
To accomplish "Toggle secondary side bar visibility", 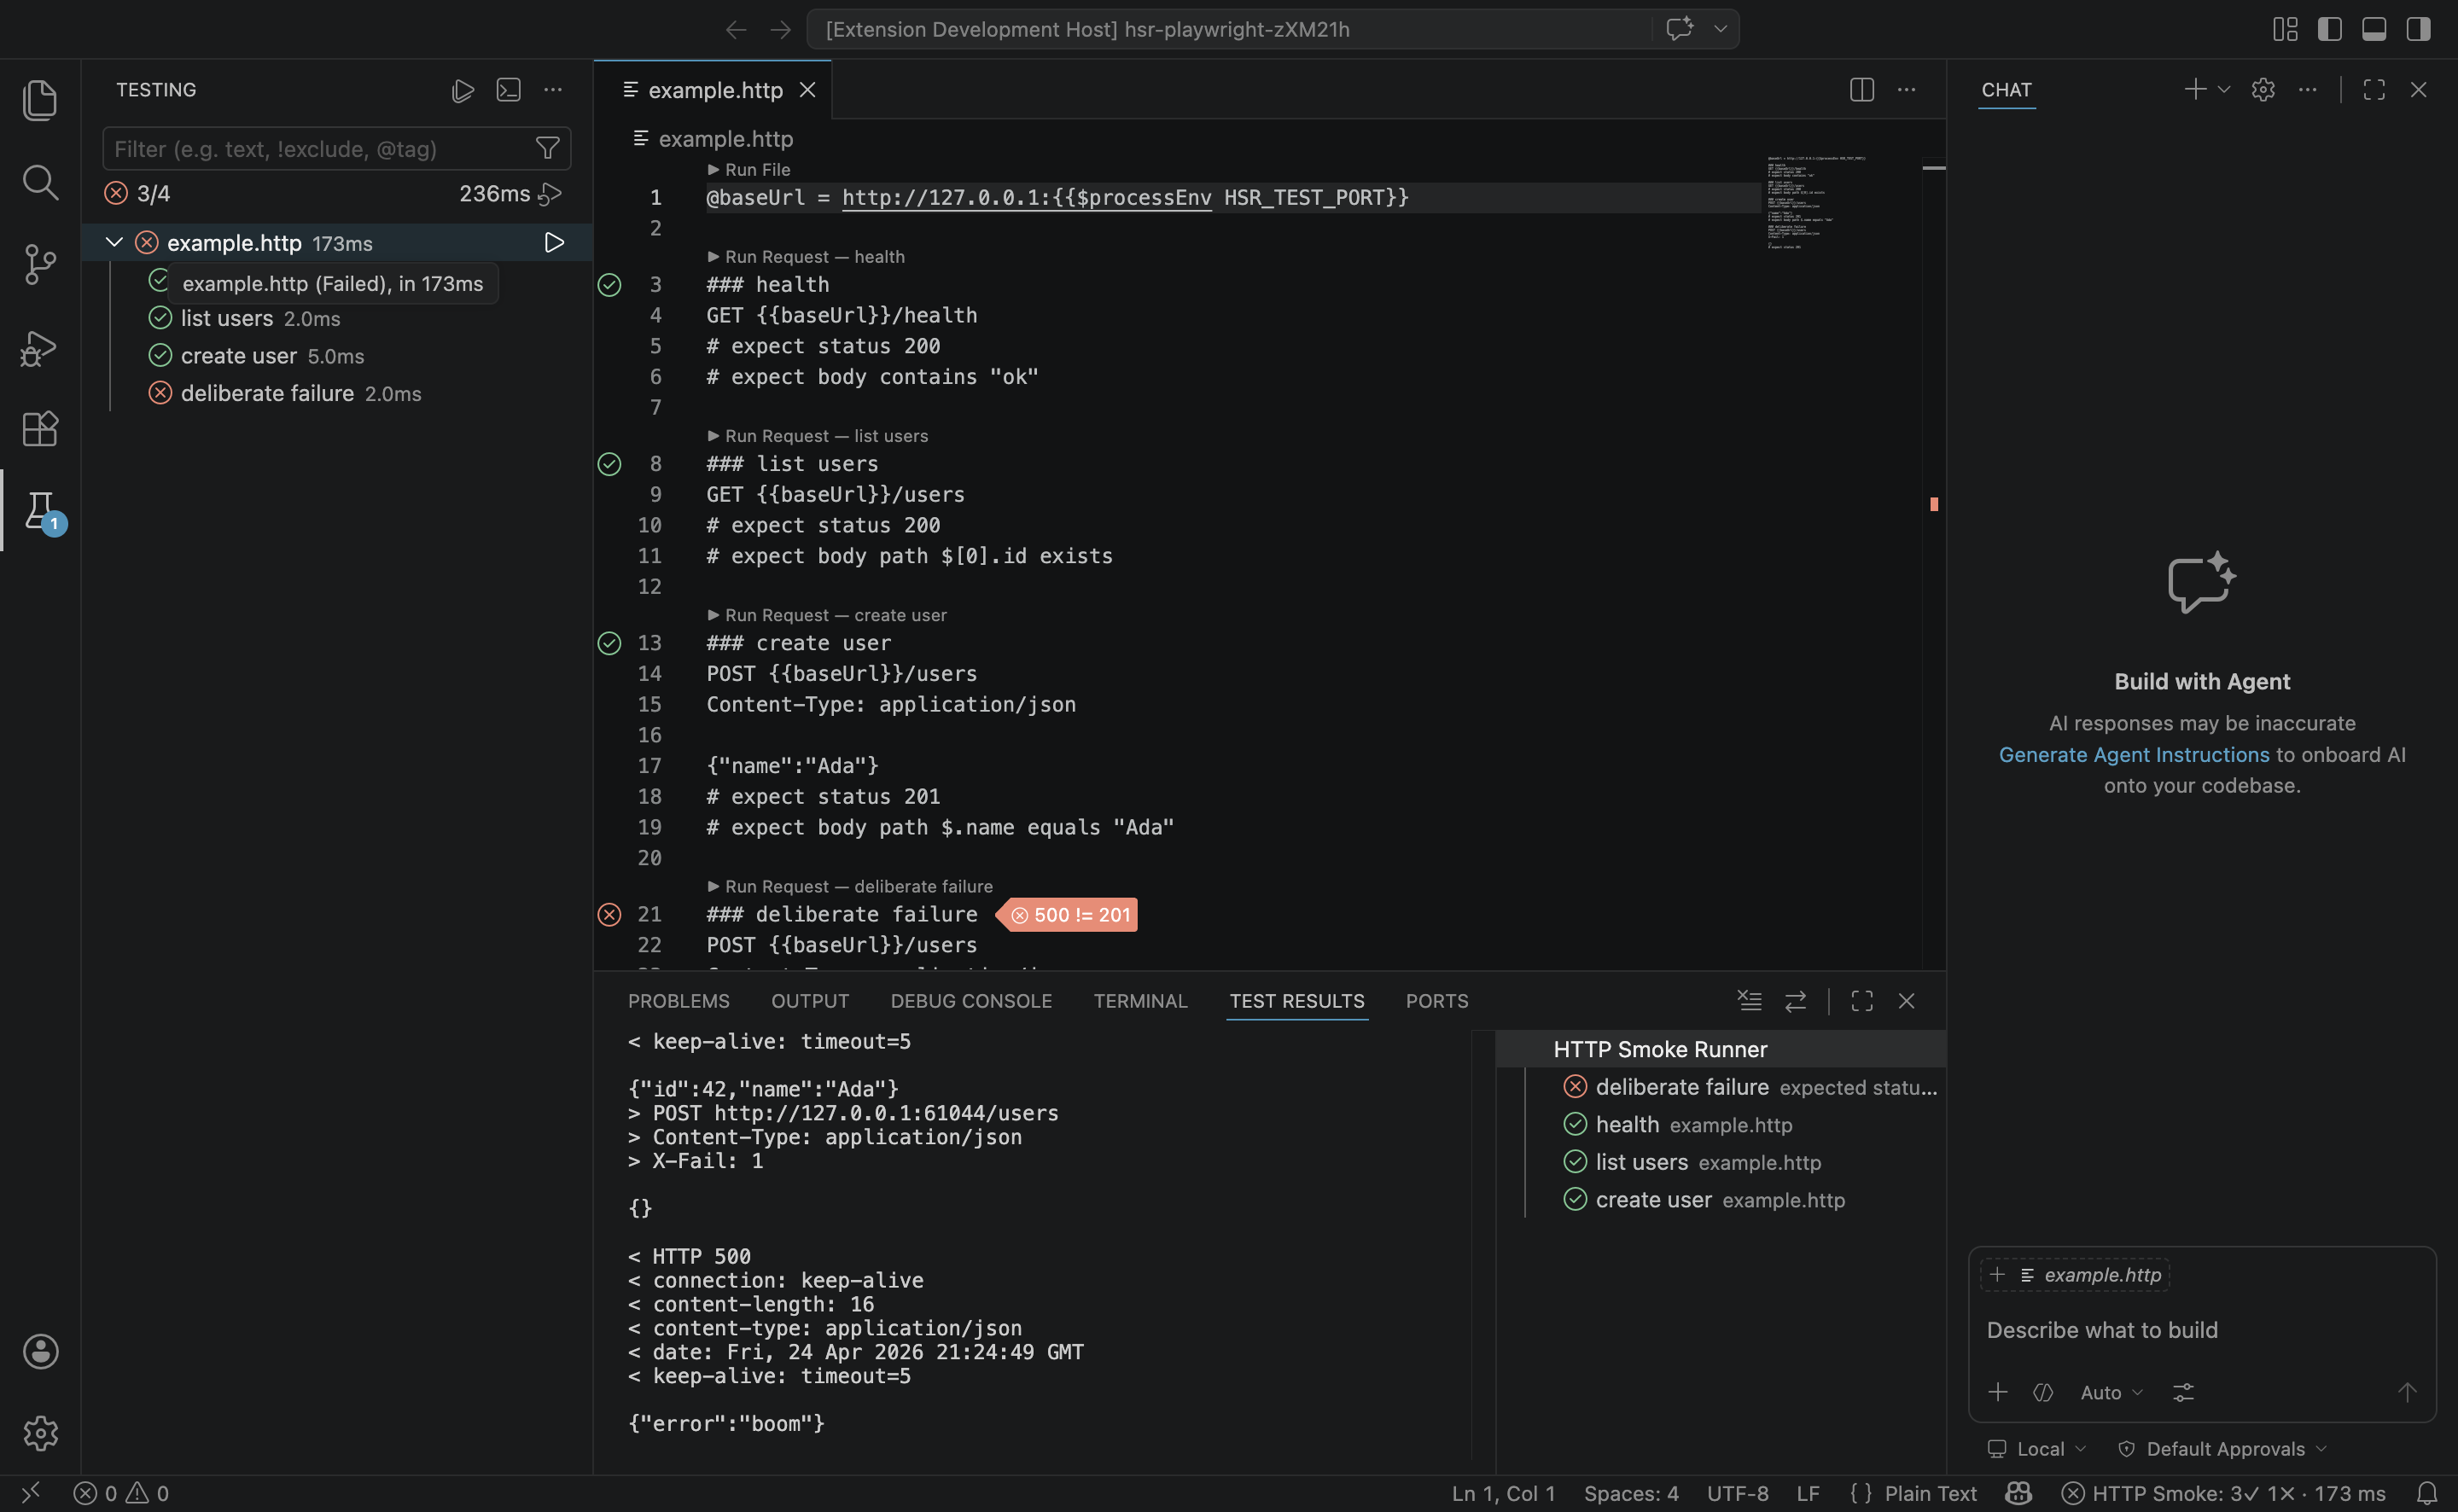I will click(2418, 29).
